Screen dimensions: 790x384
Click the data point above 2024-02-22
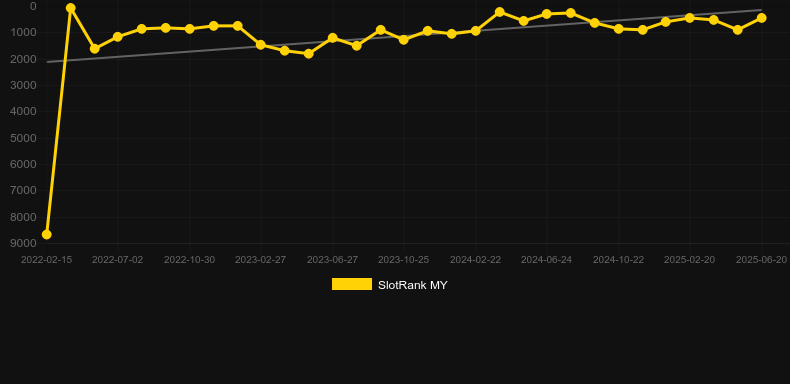(475, 31)
